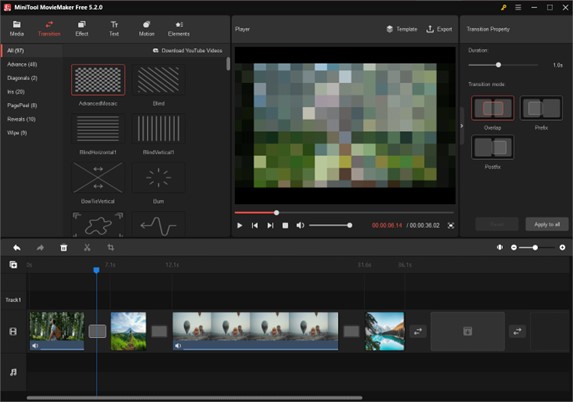Image resolution: width=573 pixels, height=402 pixels.
Task: Click transition swap icon after lake clip
Action: (418, 331)
